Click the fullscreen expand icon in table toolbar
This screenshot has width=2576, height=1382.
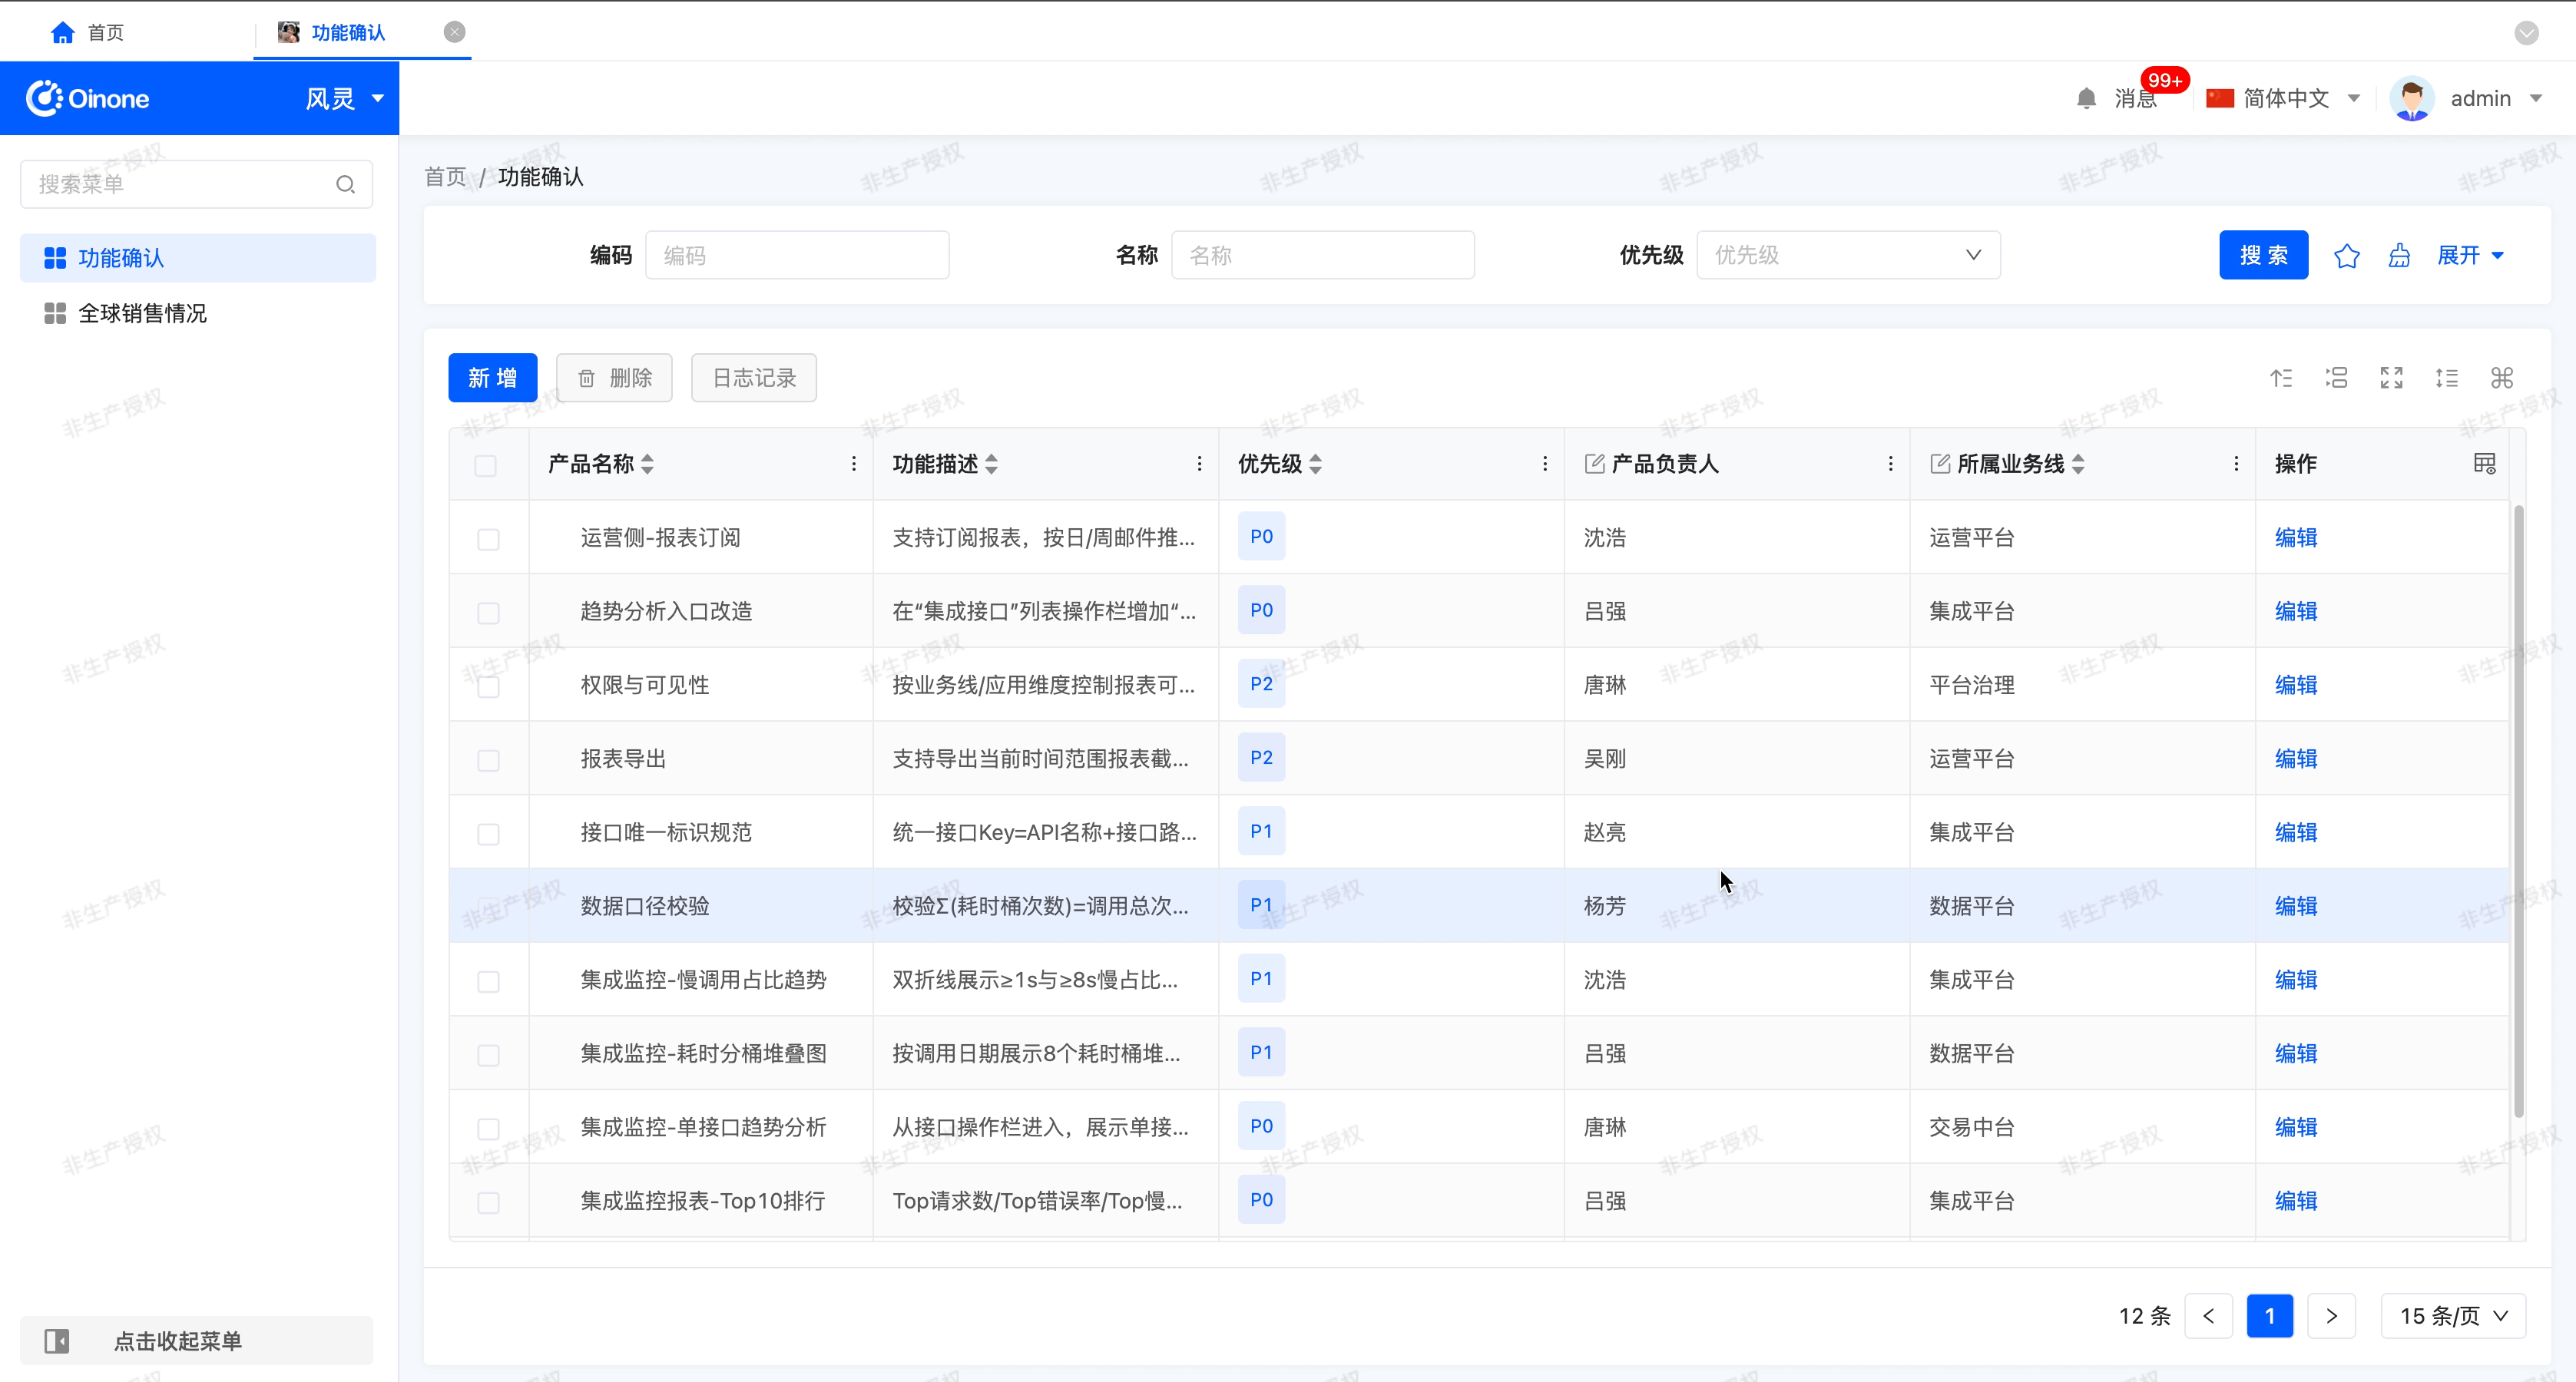[x=2391, y=378]
